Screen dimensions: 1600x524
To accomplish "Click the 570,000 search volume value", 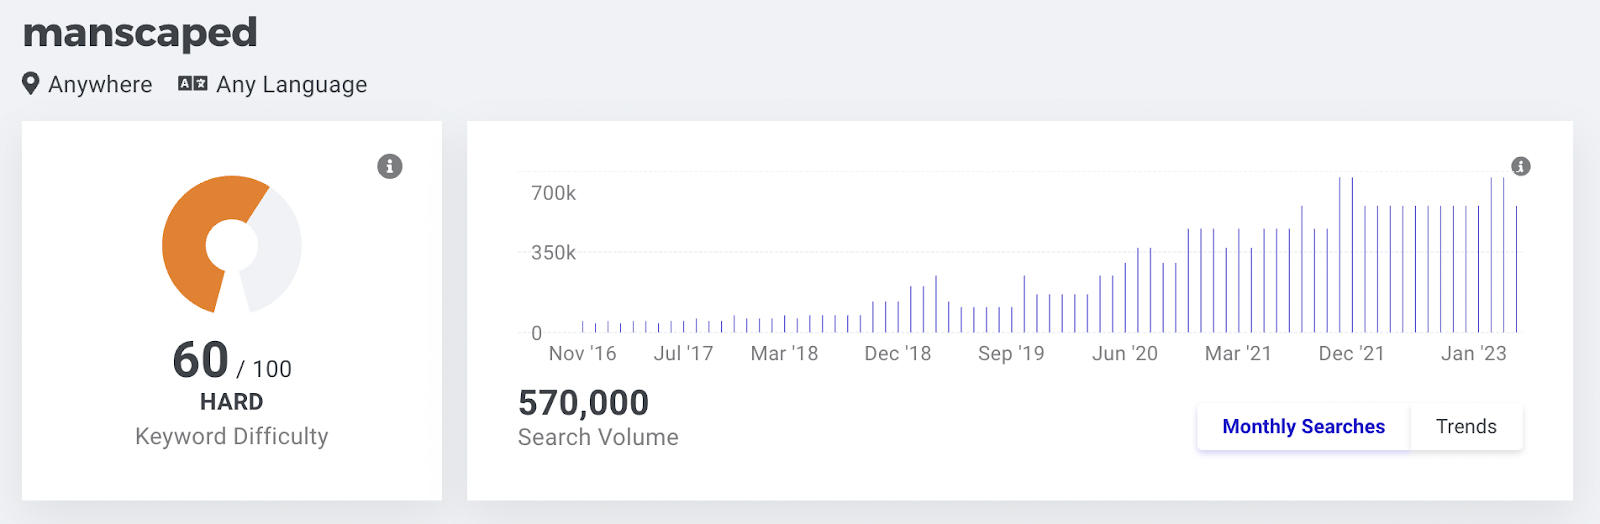I will pyautogui.click(x=583, y=403).
